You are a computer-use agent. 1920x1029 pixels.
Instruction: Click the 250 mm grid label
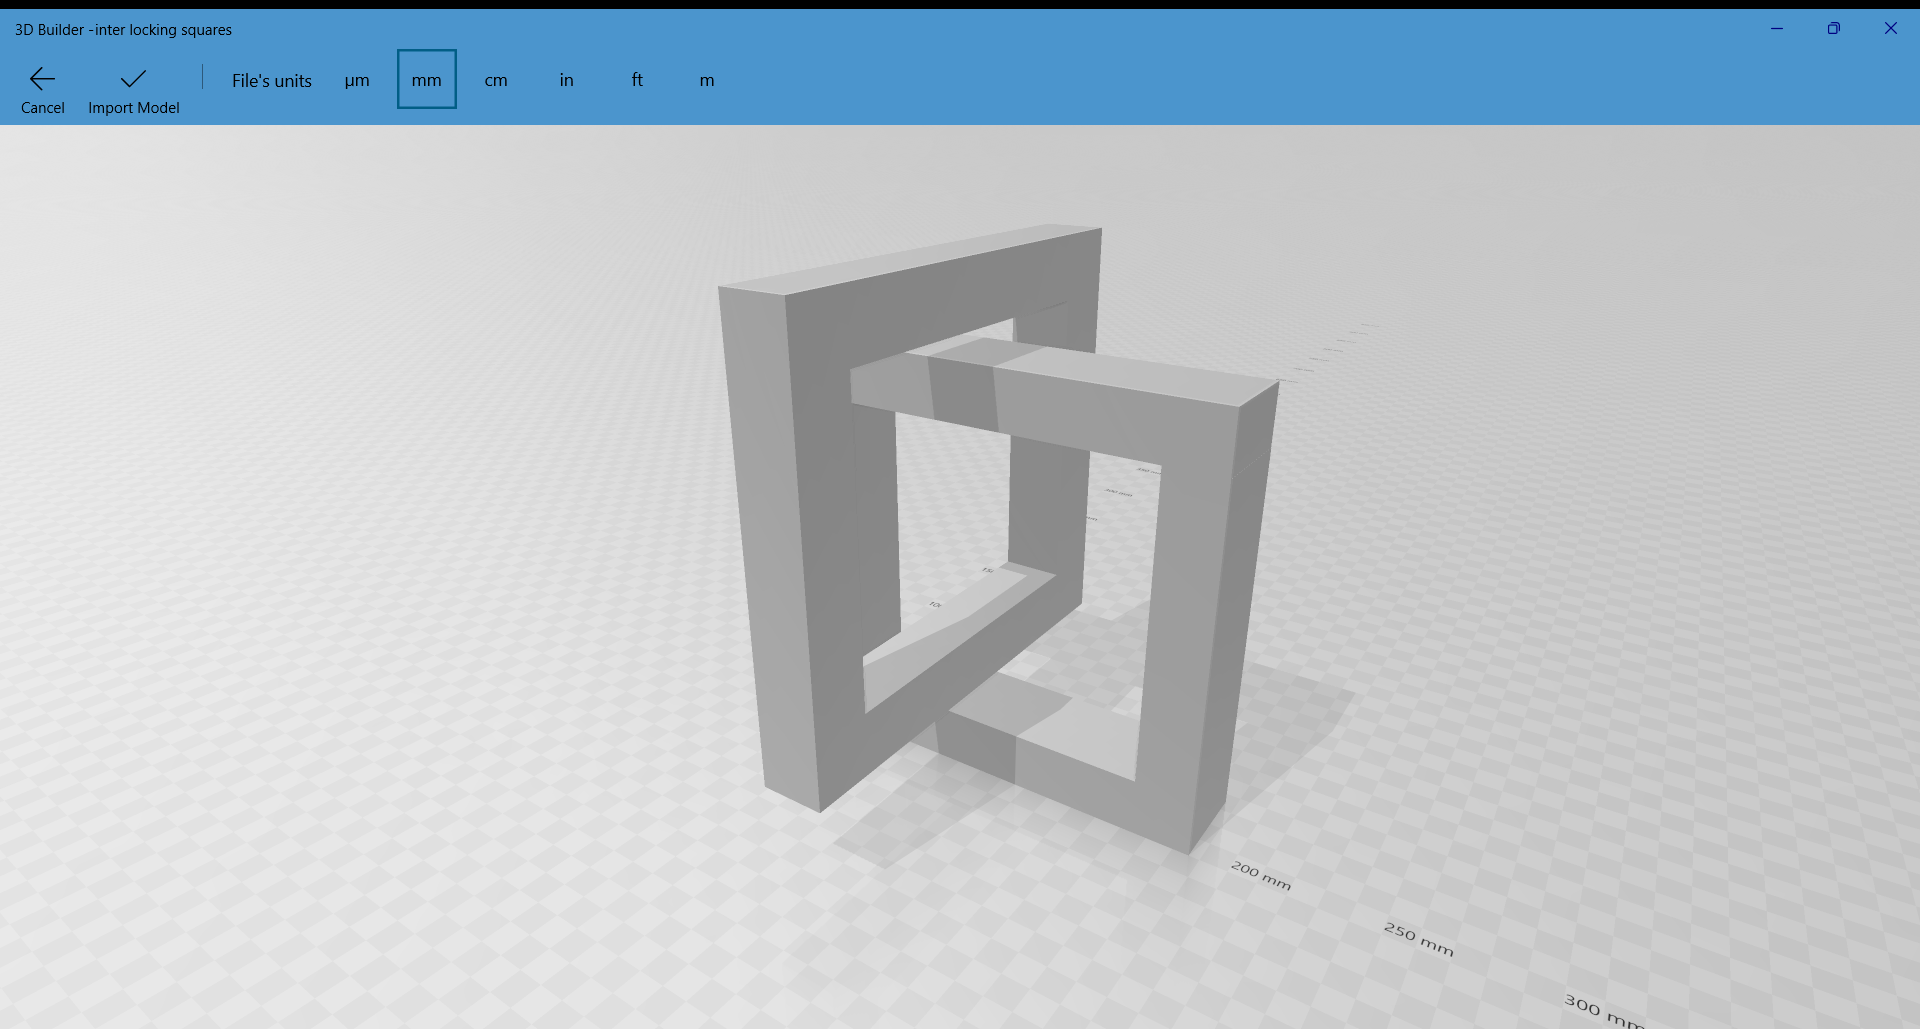(x=1418, y=939)
